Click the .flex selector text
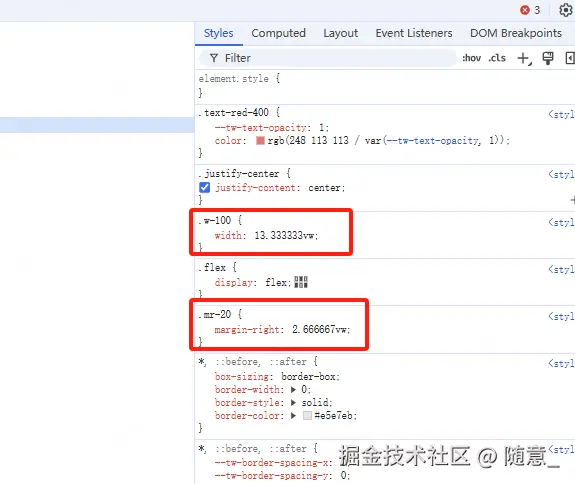This screenshot has height=484, width=575. click(x=212, y=267)
